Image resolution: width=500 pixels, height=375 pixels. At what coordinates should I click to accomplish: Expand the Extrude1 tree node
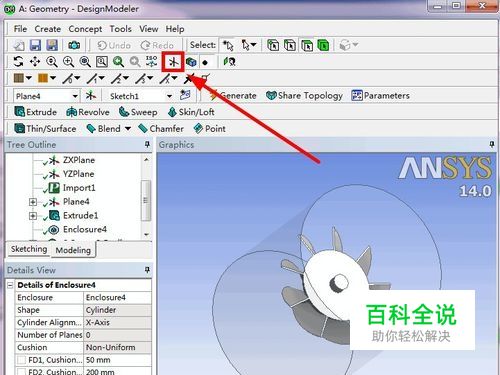[x=33, y=216]
